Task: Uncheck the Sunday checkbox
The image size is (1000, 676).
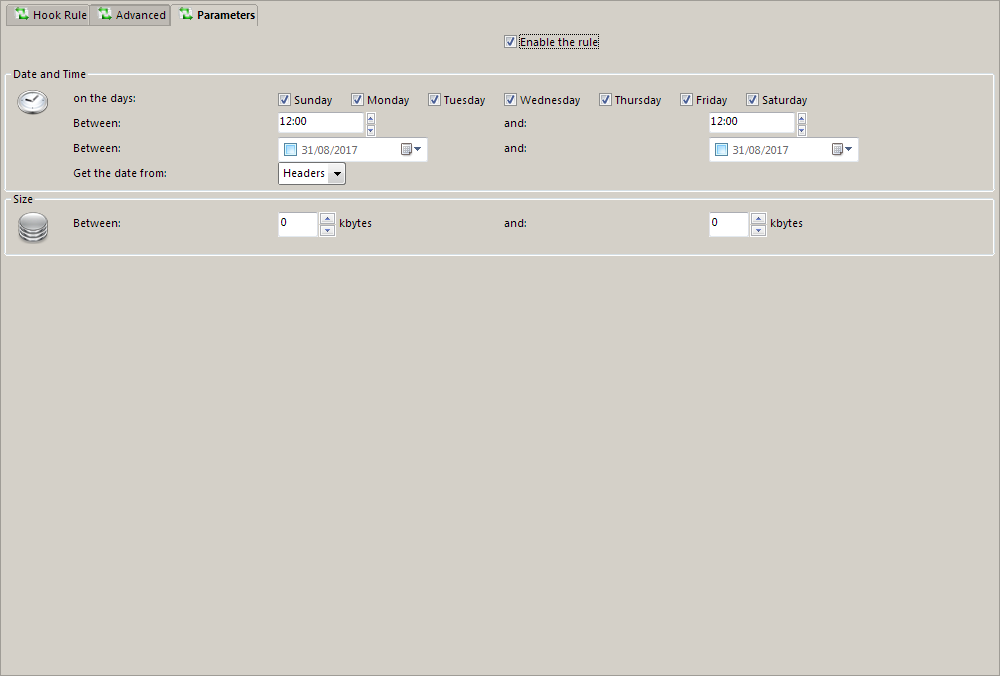Action: (284, 100)
